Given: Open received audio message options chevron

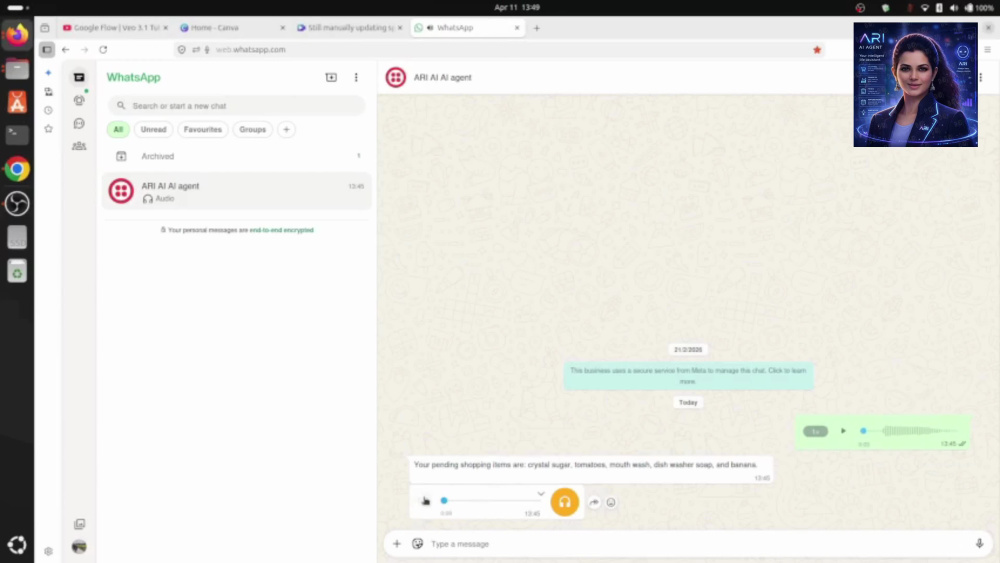Looking at the screenshot, I should click(x=541, y=494).
